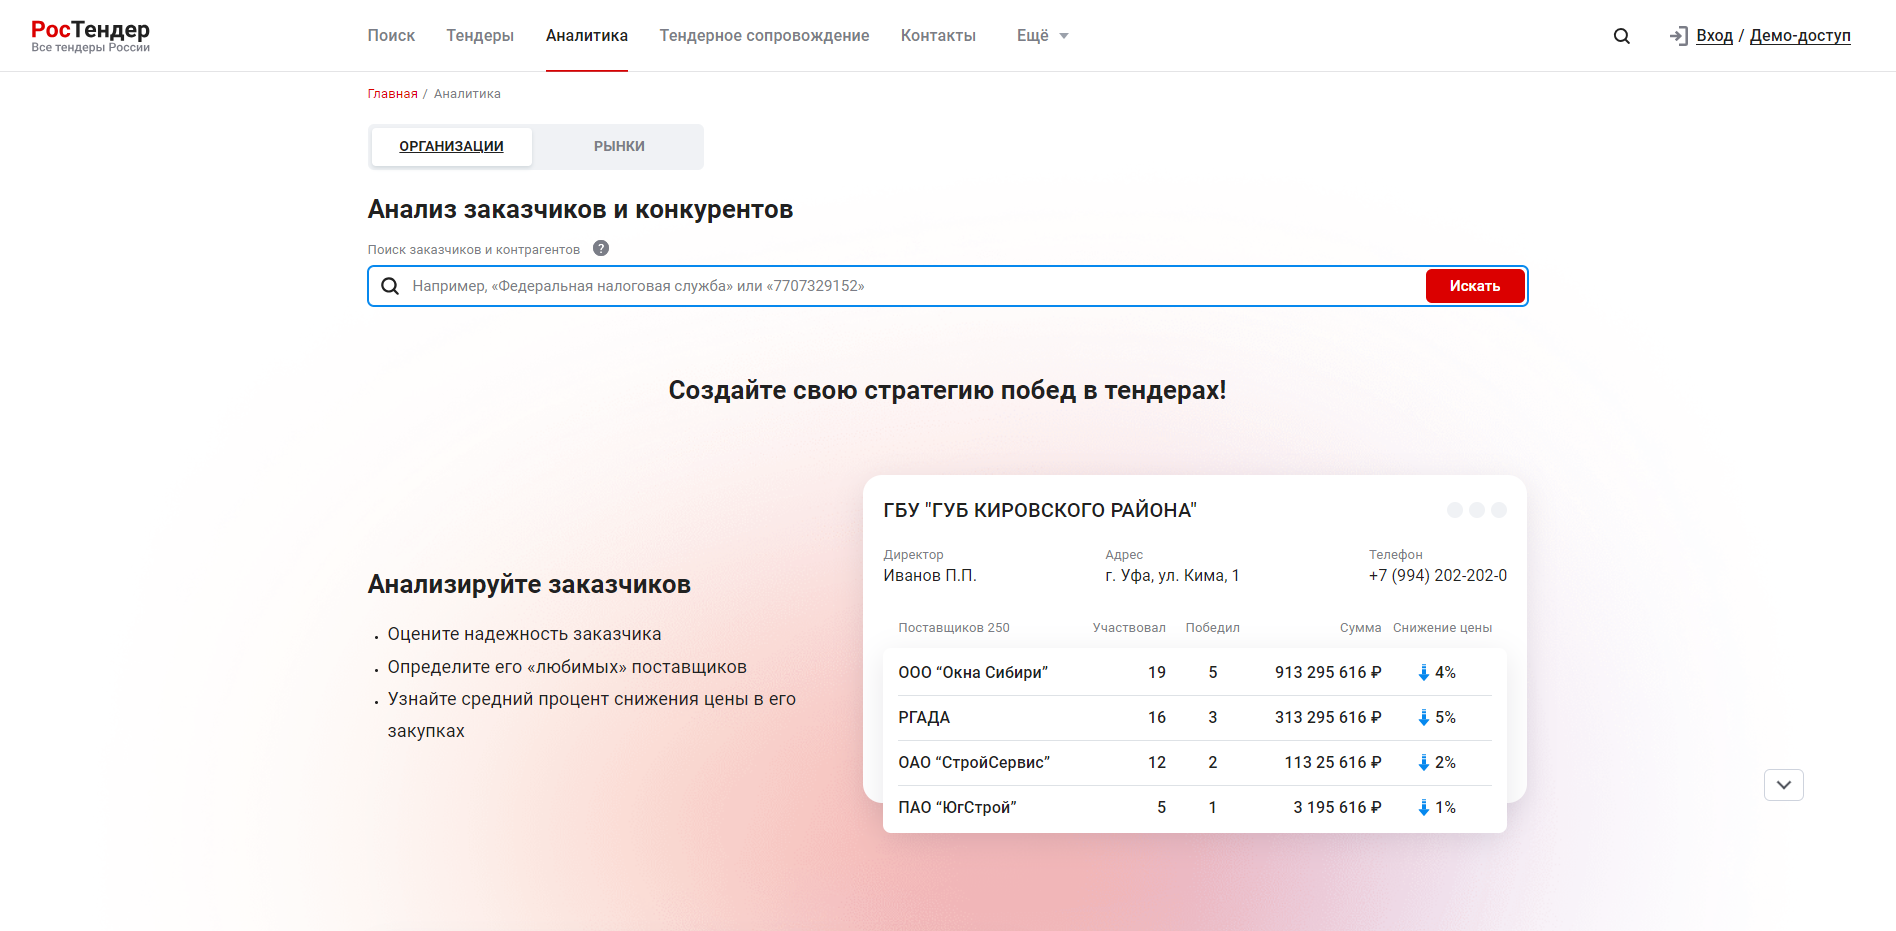This screenshot has height=931, width=1896.
Task: Click the Аналитика breadcrumb text
Action: pyautogui.click(x=467, y=94)
